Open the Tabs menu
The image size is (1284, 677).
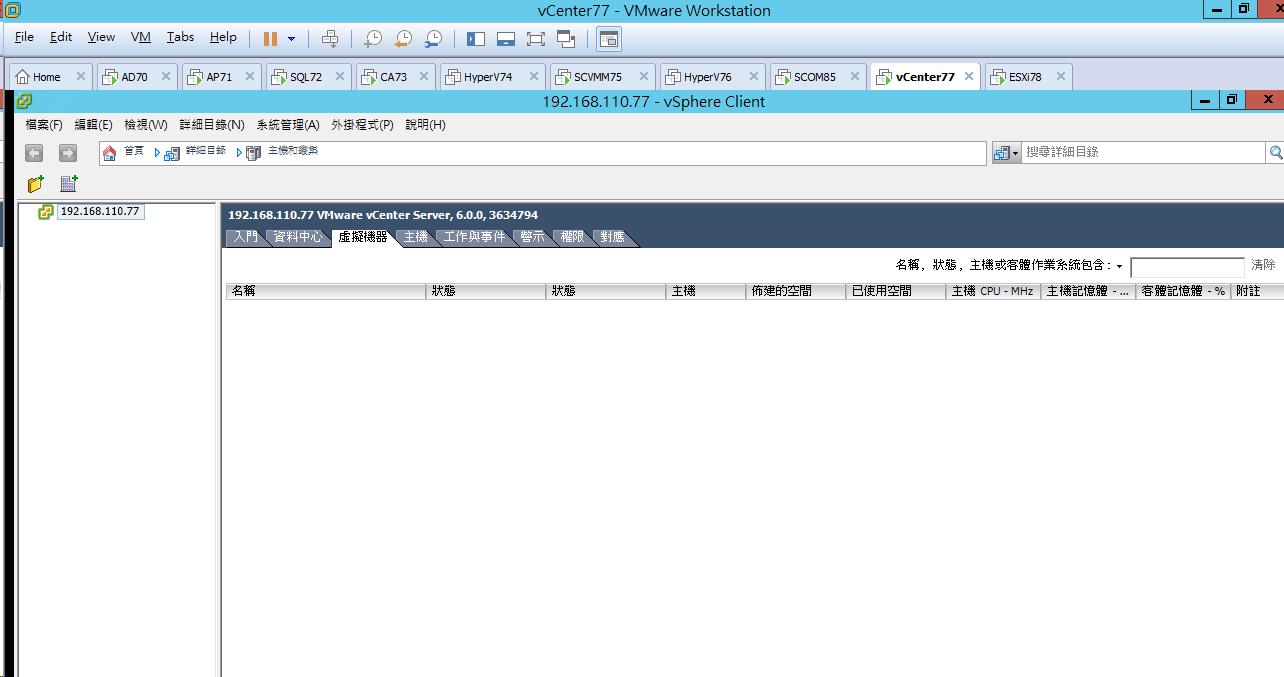(180, 37)
